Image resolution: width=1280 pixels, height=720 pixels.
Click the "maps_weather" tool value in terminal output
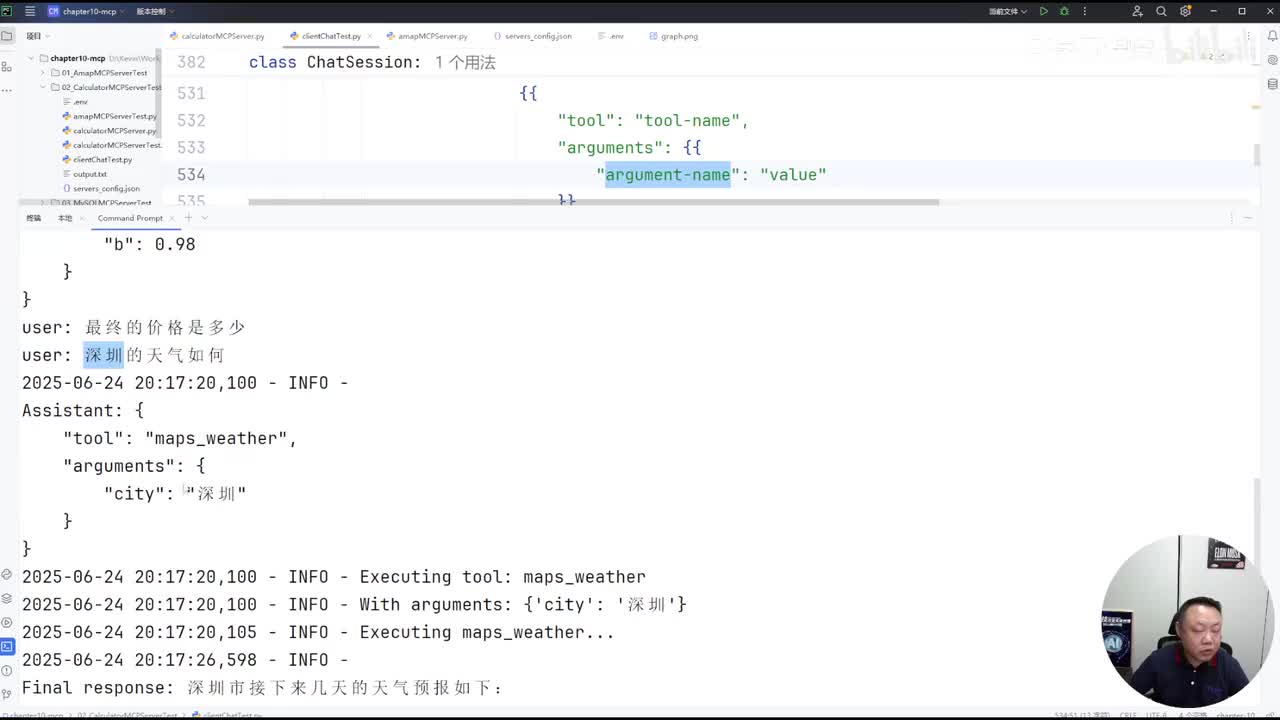217,439
